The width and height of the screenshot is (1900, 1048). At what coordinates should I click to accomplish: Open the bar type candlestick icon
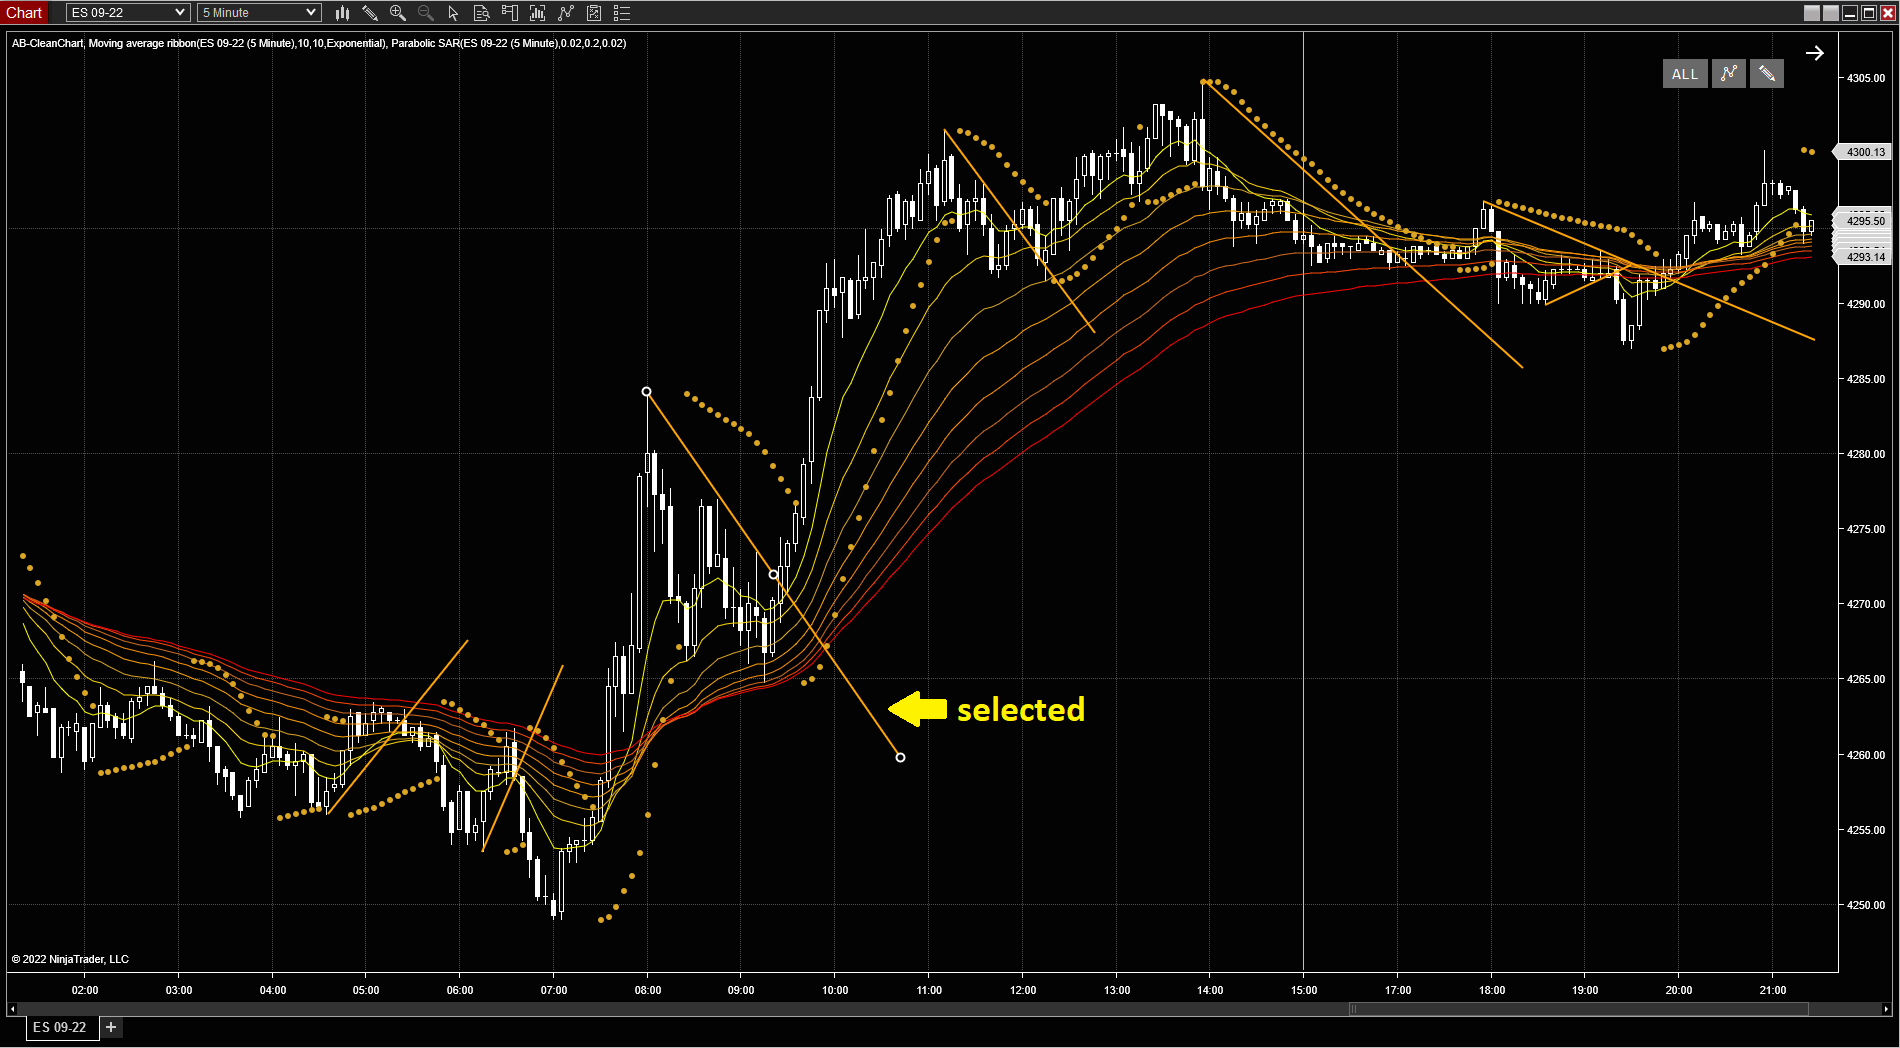click(x=342, y=13)
